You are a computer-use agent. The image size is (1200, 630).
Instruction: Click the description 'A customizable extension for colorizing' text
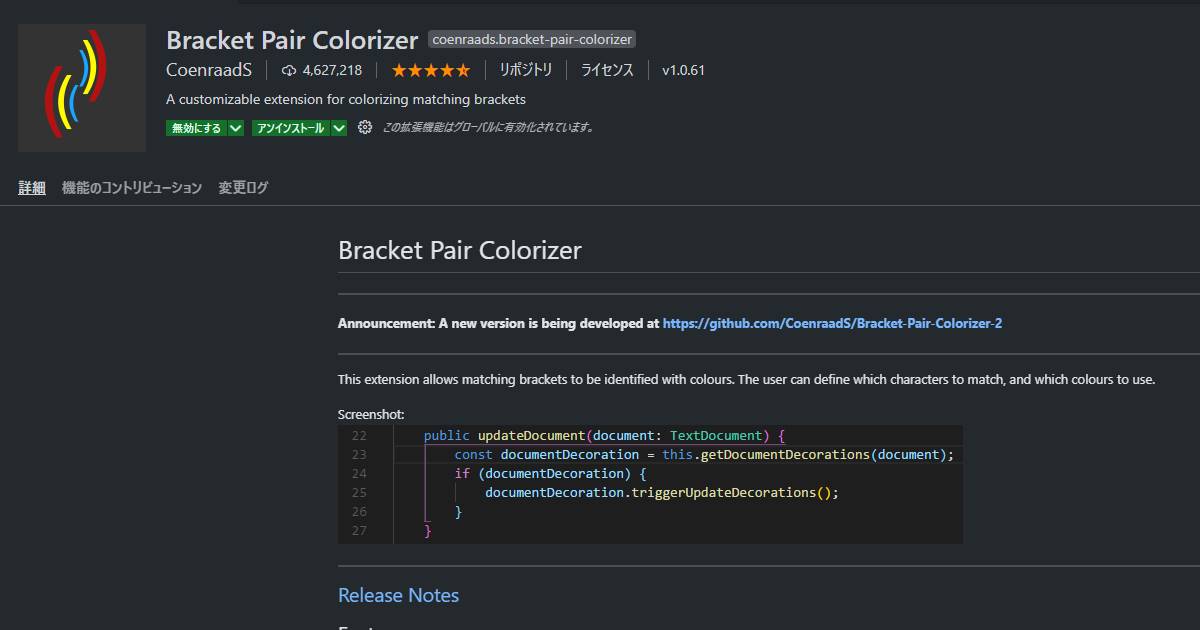tap(346, 99)
